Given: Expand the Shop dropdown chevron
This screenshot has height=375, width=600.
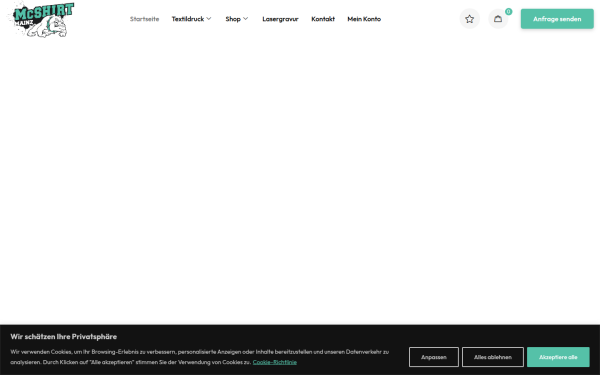Looking at the screenshot, I should (x=246, y=18).
